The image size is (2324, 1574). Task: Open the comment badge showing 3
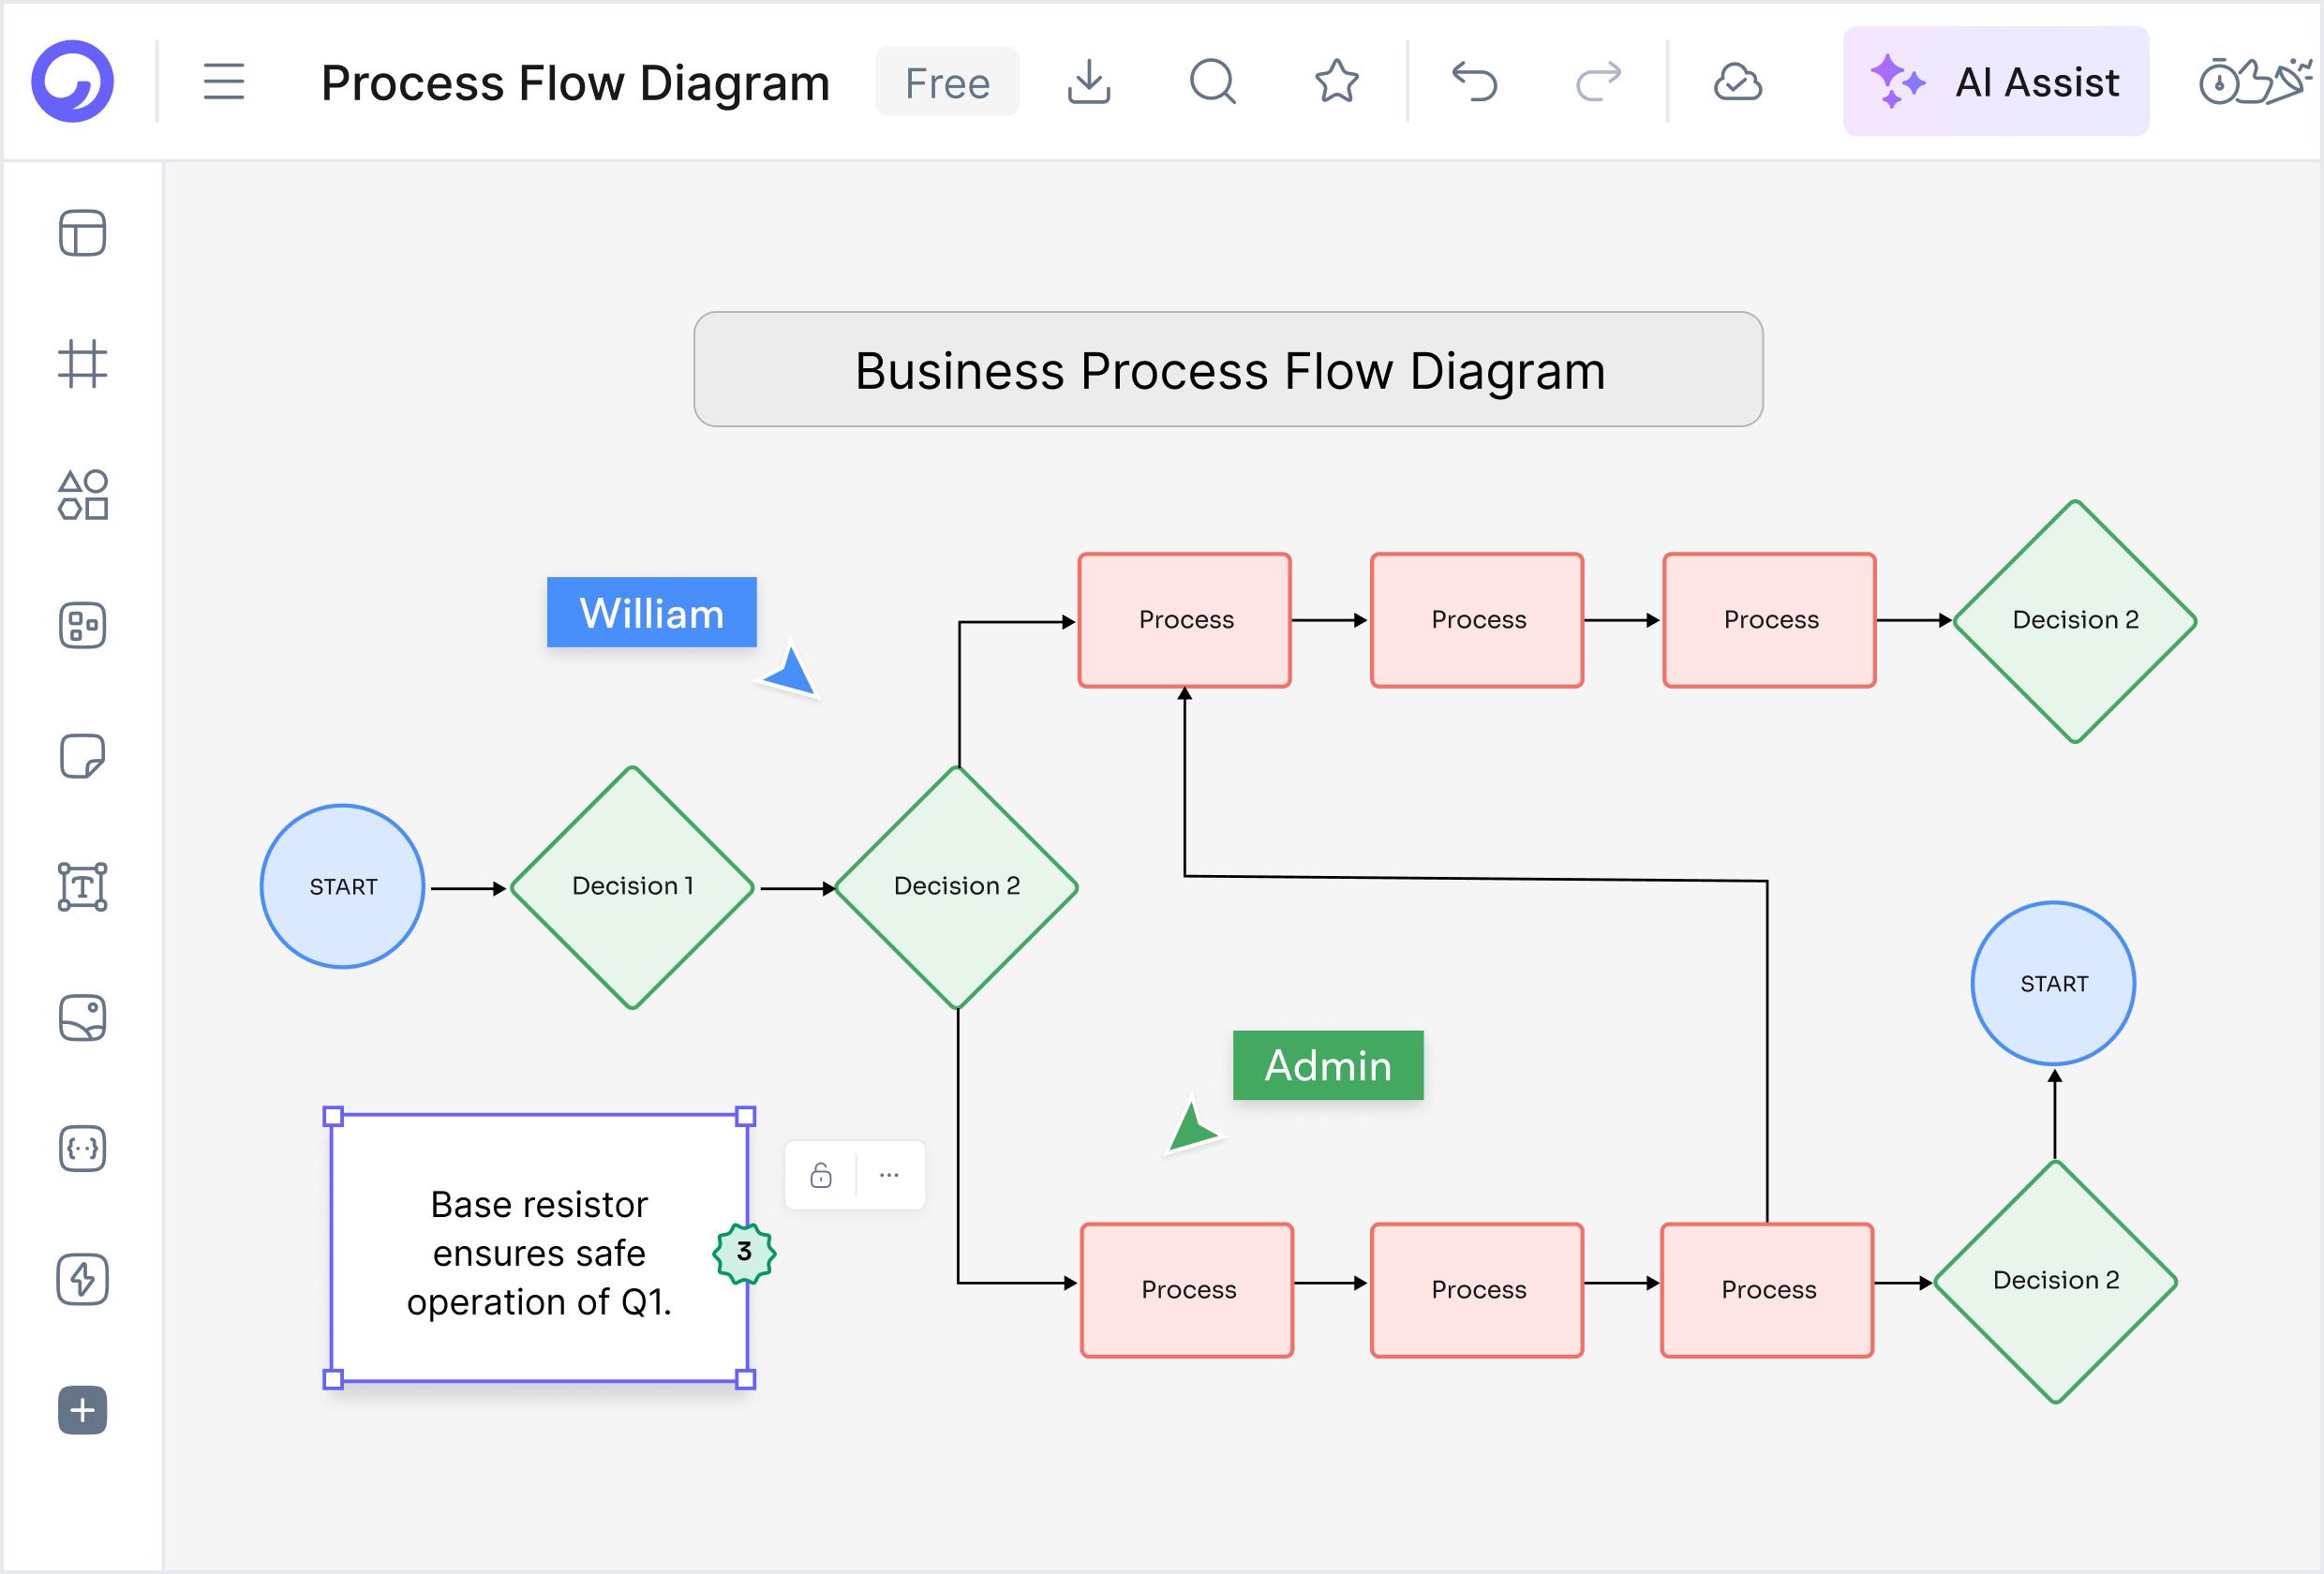744,1252
